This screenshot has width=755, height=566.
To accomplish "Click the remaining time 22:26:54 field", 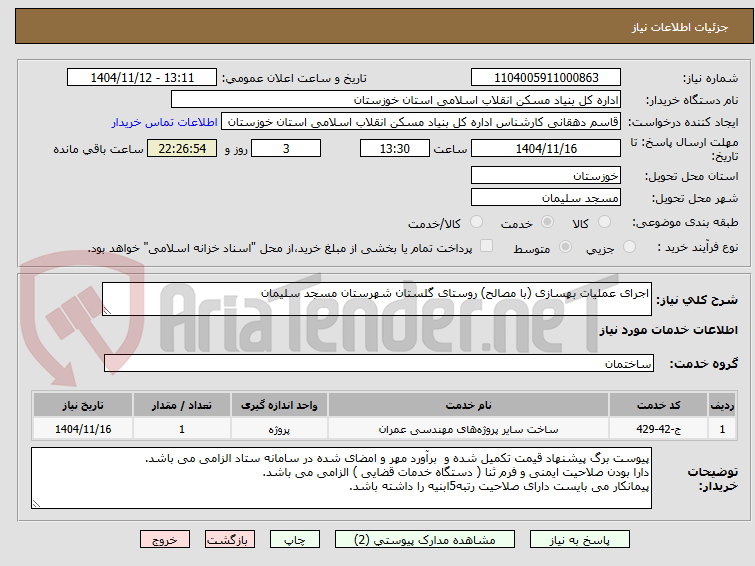I will (182, 148).
